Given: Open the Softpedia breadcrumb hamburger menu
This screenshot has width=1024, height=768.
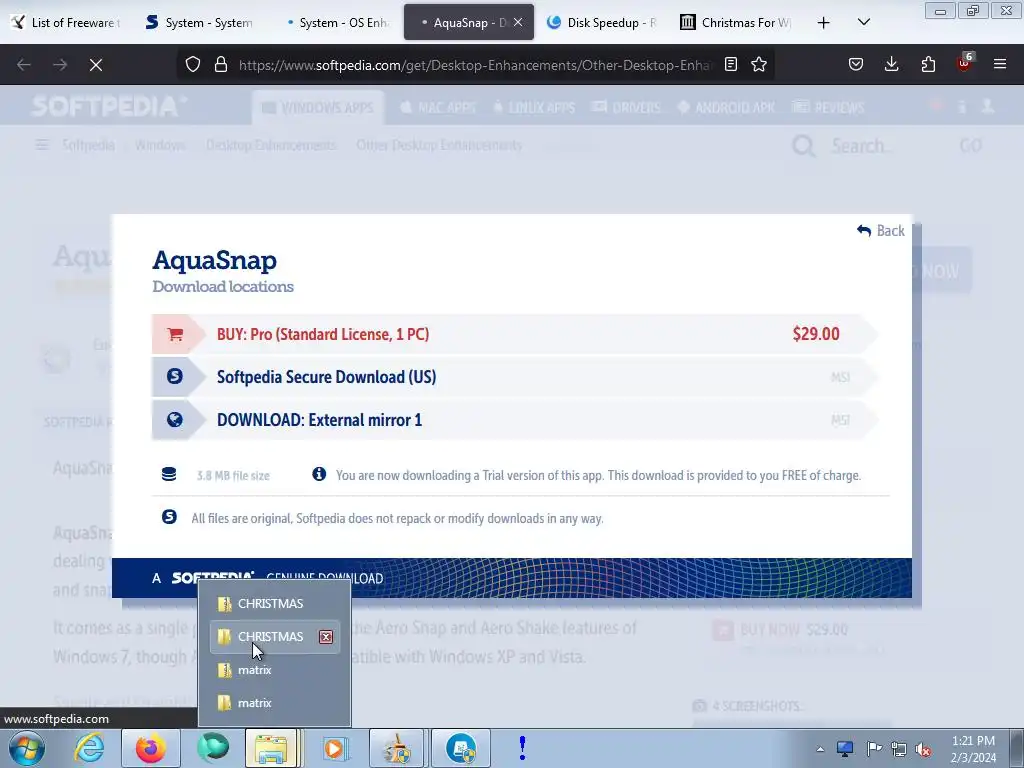Looking at the screenshot, I should point(42,145).
